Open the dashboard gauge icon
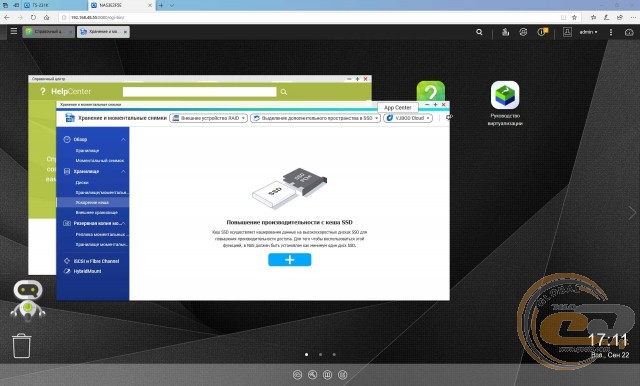 (629, 32)
